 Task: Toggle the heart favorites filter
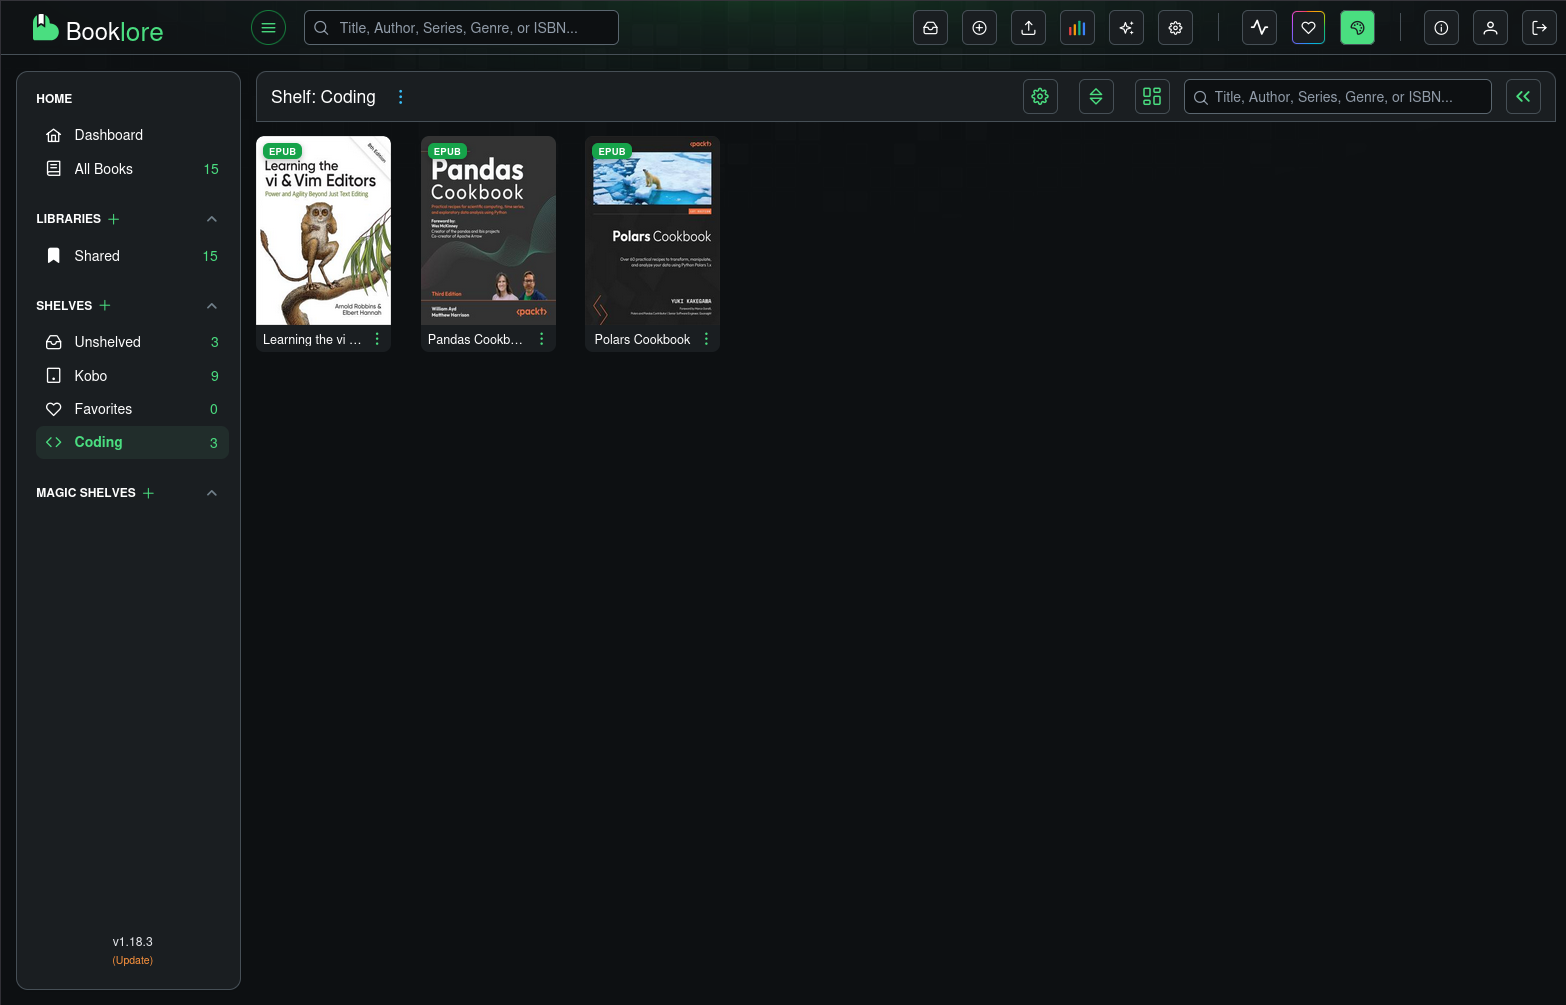tap(1308, 27)
